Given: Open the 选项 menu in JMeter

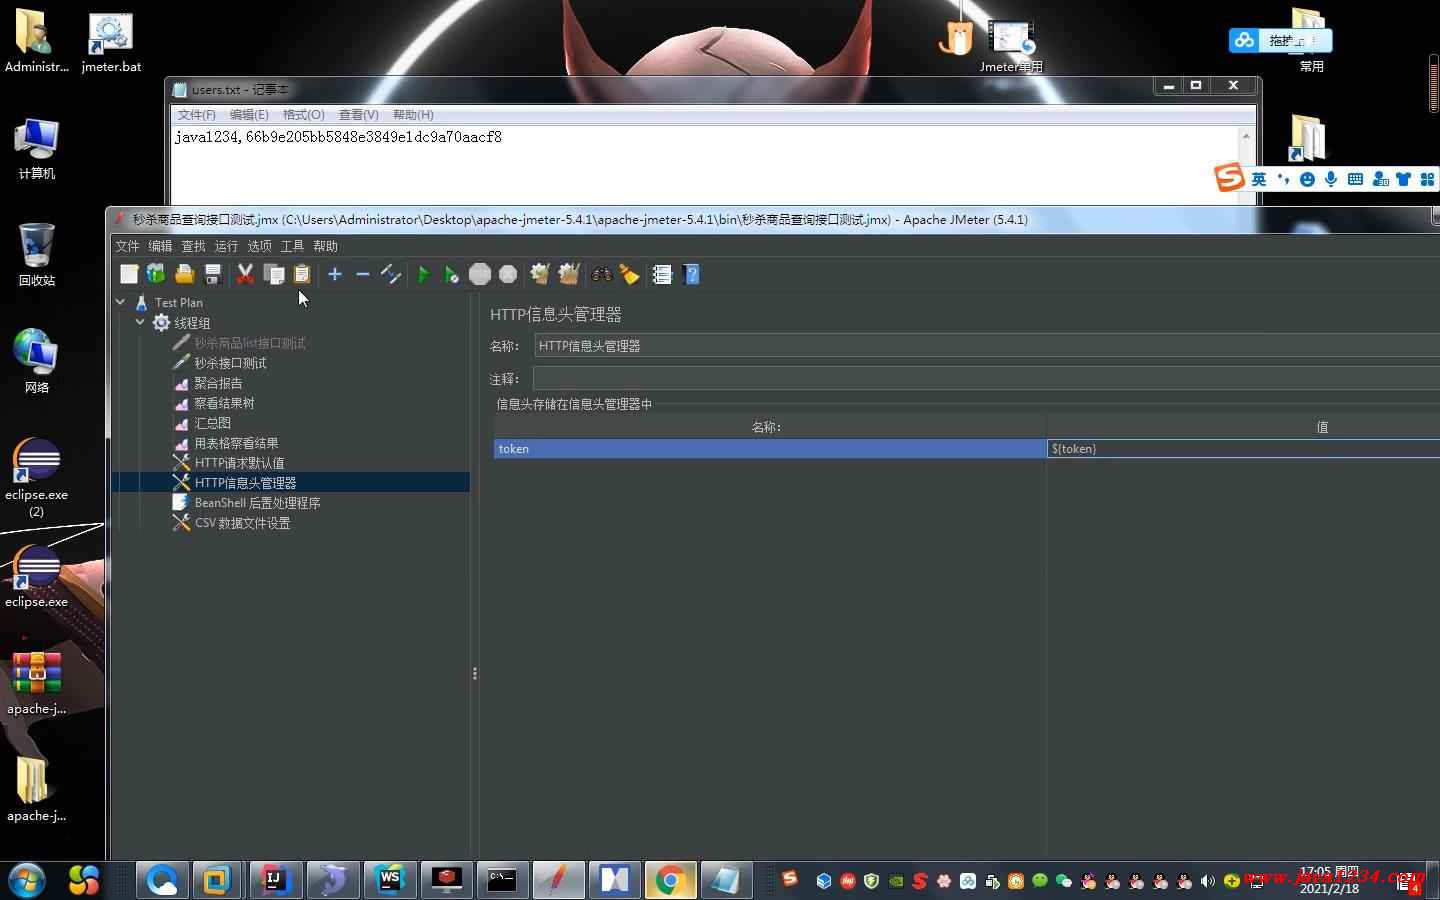Looking at the screenshot, I should click(259, 246).
